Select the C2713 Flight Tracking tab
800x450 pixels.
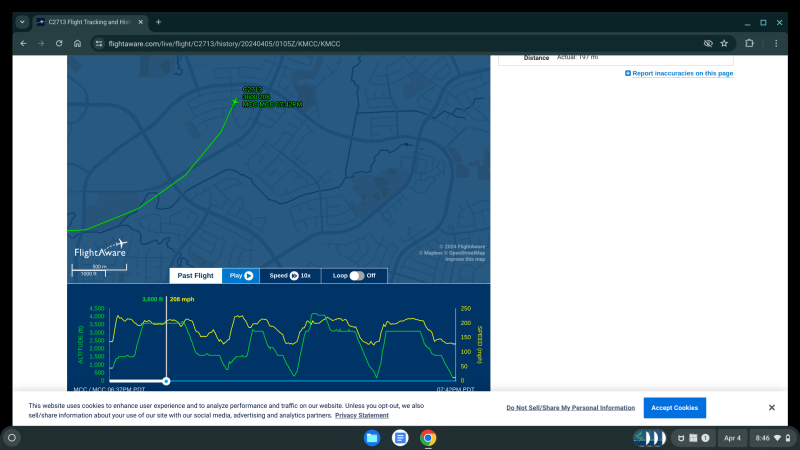90,22
